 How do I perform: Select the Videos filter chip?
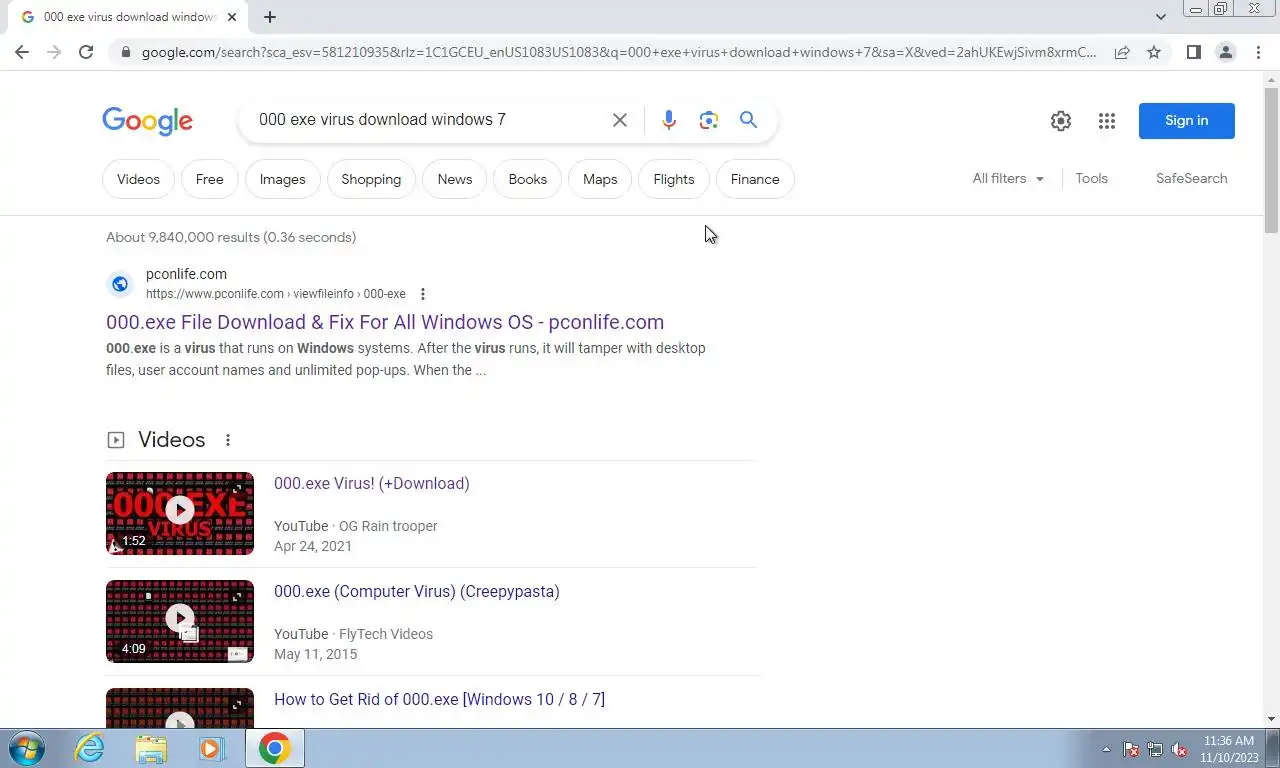pos(138,179)
